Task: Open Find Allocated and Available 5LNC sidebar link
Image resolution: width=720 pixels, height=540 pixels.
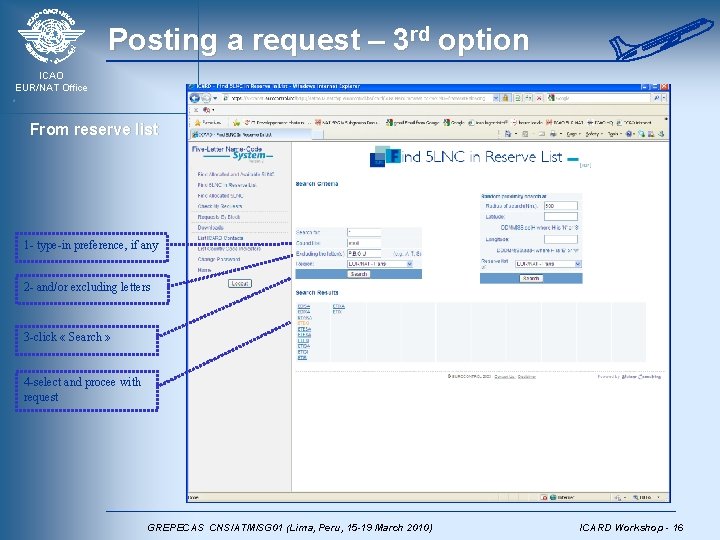Action: click(236, 174)
